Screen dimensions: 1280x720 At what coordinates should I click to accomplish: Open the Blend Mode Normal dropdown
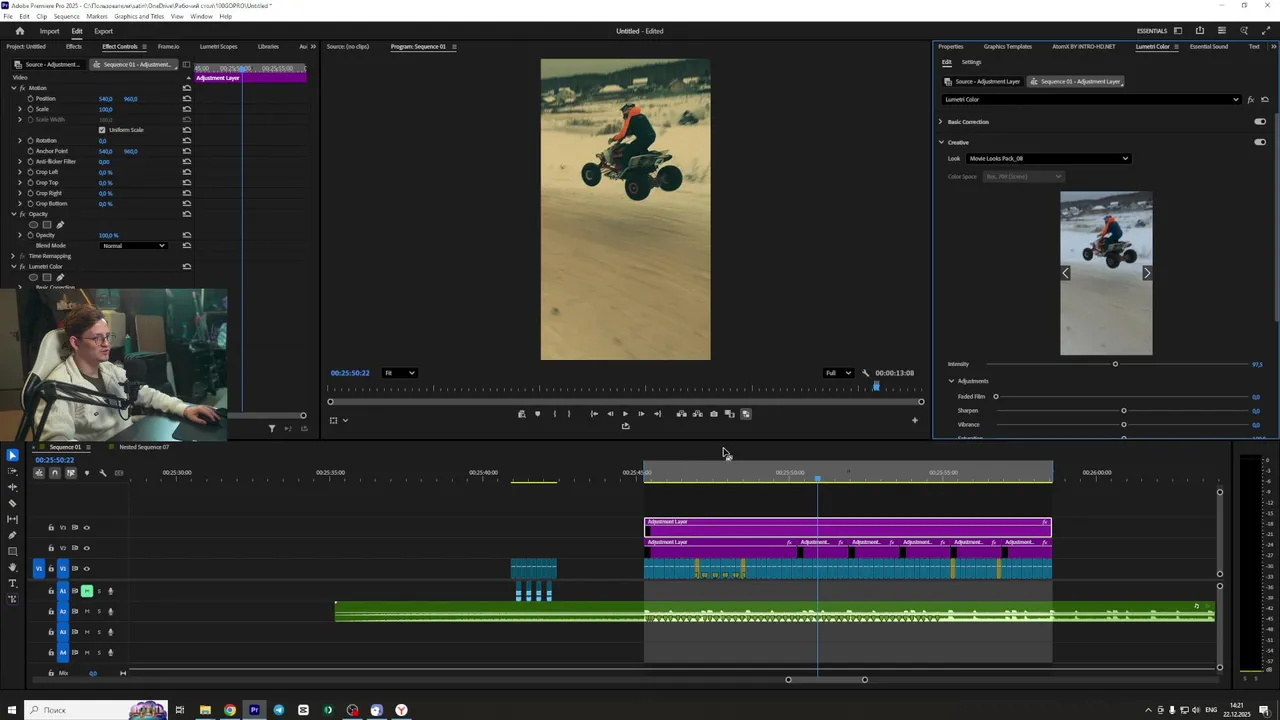pos(133,246)
